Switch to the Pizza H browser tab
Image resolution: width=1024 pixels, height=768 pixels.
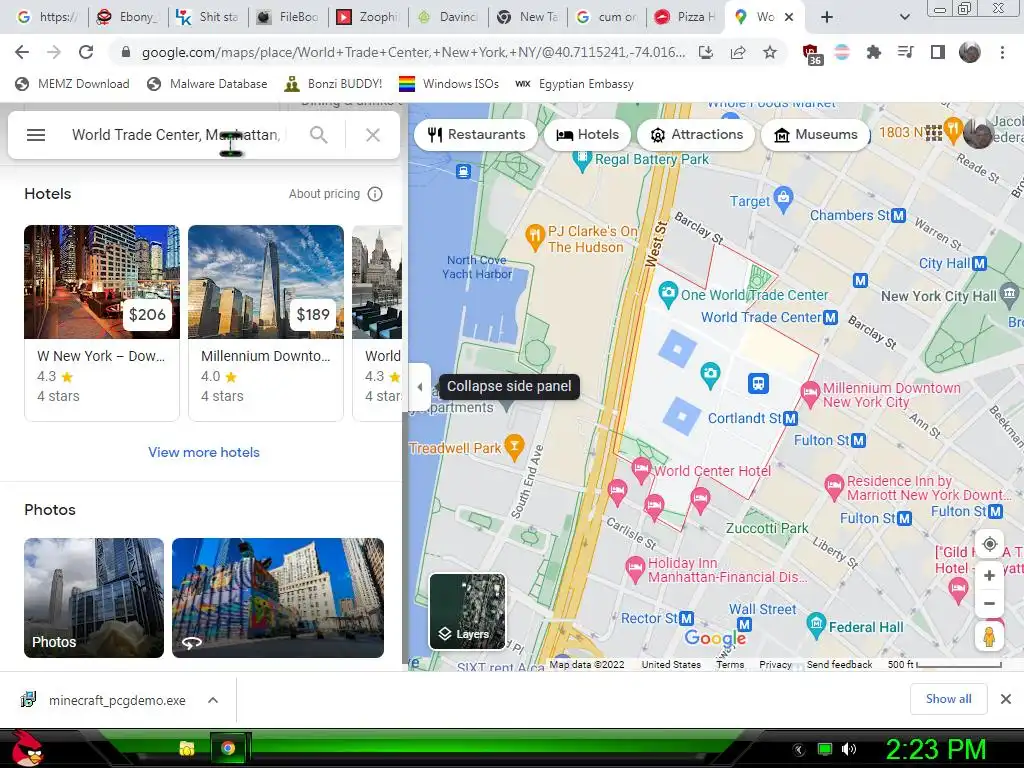(684, 17)
